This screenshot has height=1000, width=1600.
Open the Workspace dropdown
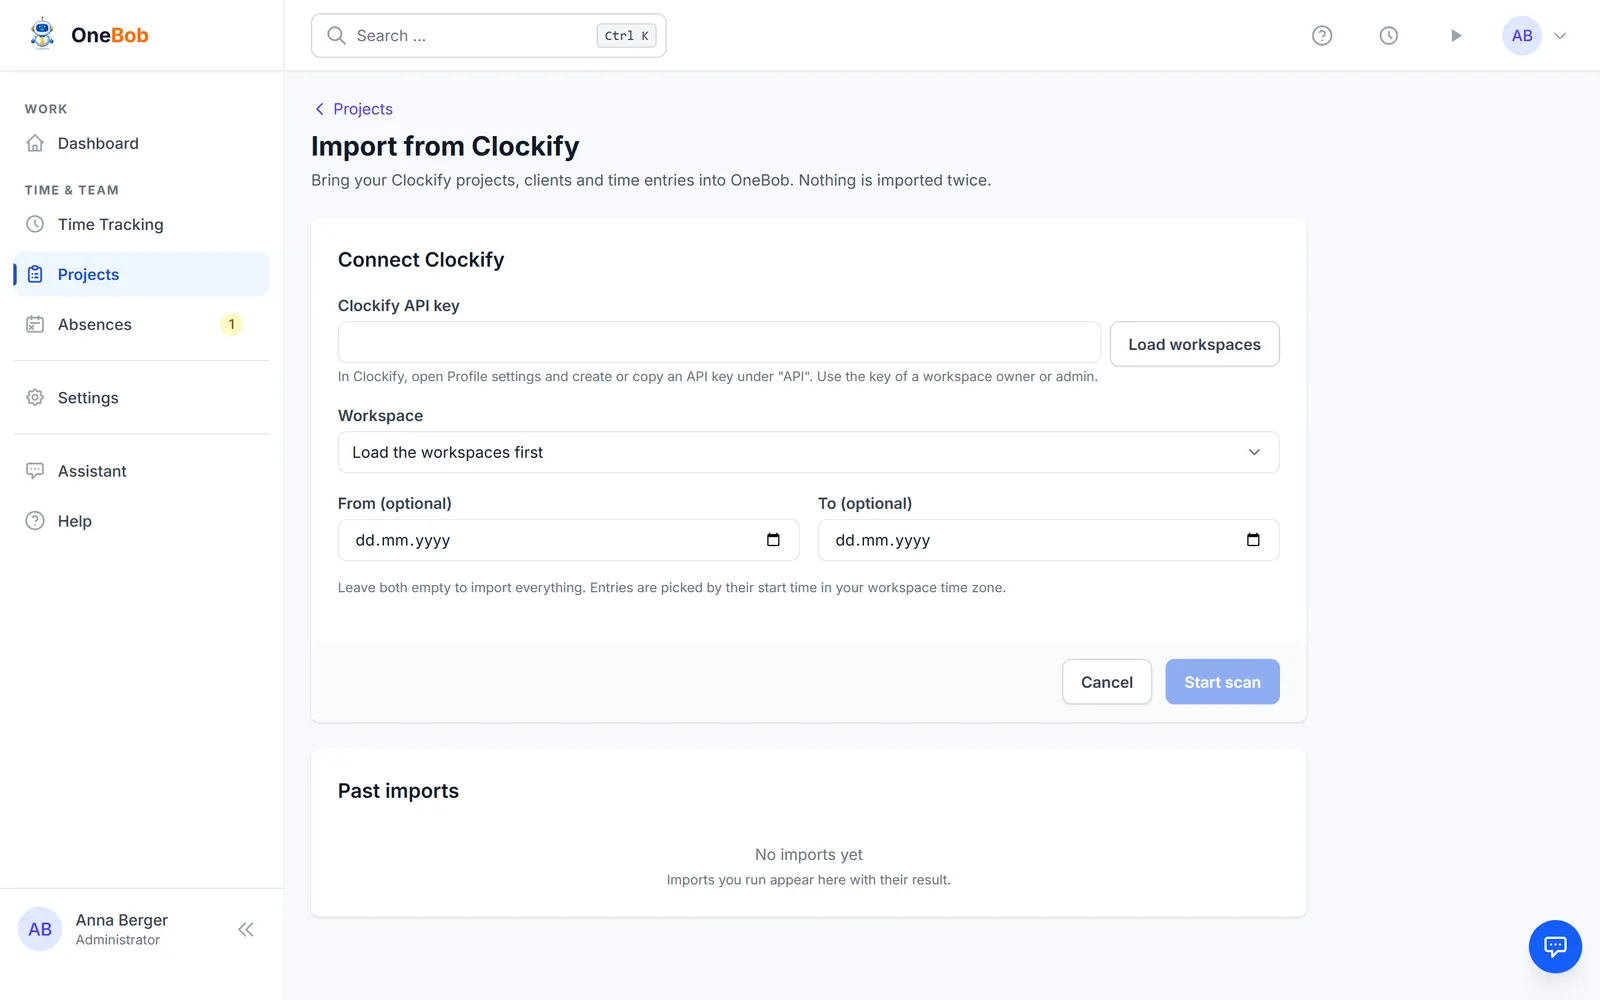[808, 452]
